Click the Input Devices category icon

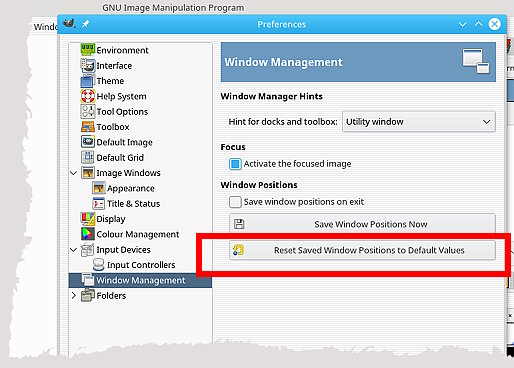pyautogui.click(x=88, y=249)
